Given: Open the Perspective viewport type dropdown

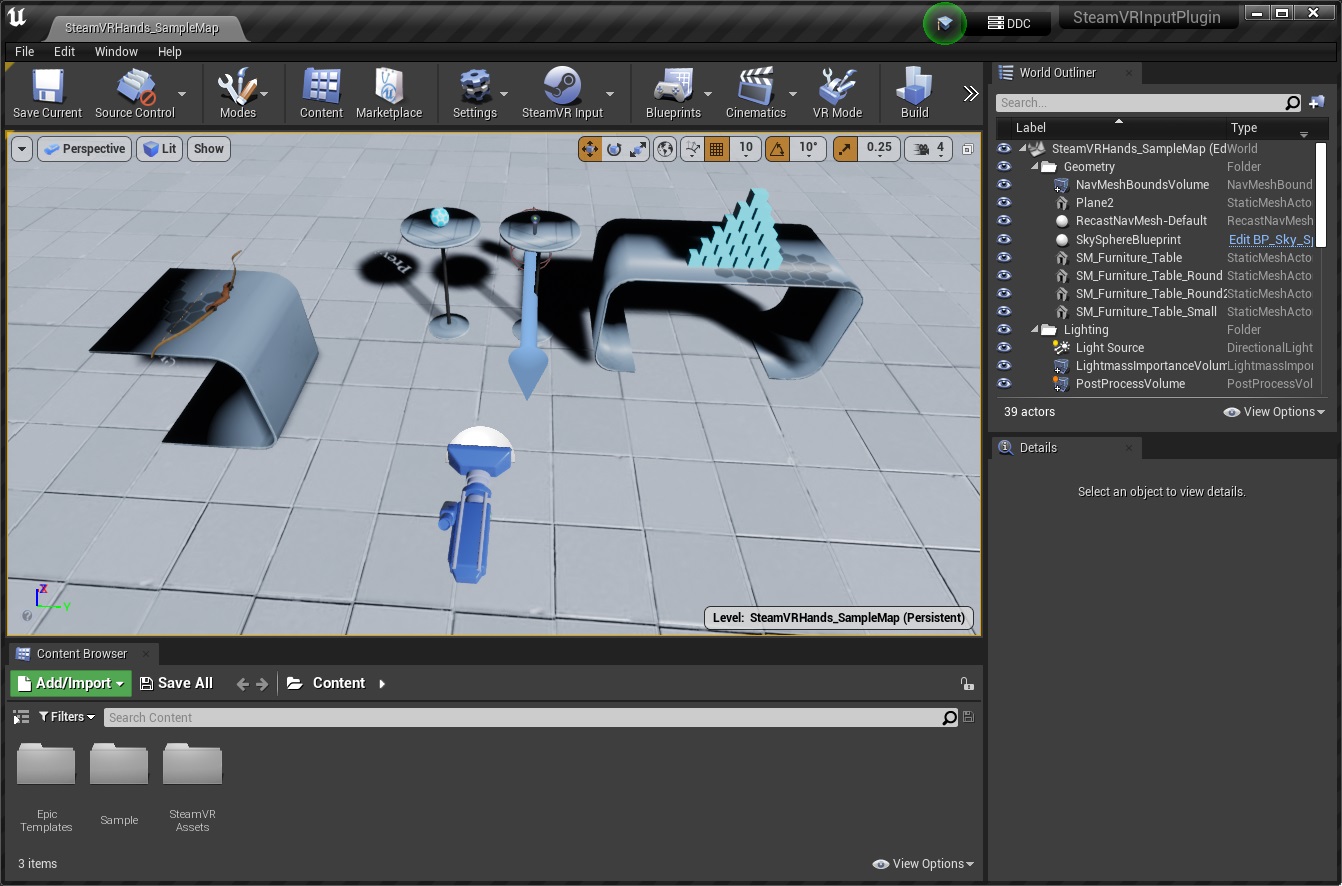Looking at the screenshot, I should (84, 149).
